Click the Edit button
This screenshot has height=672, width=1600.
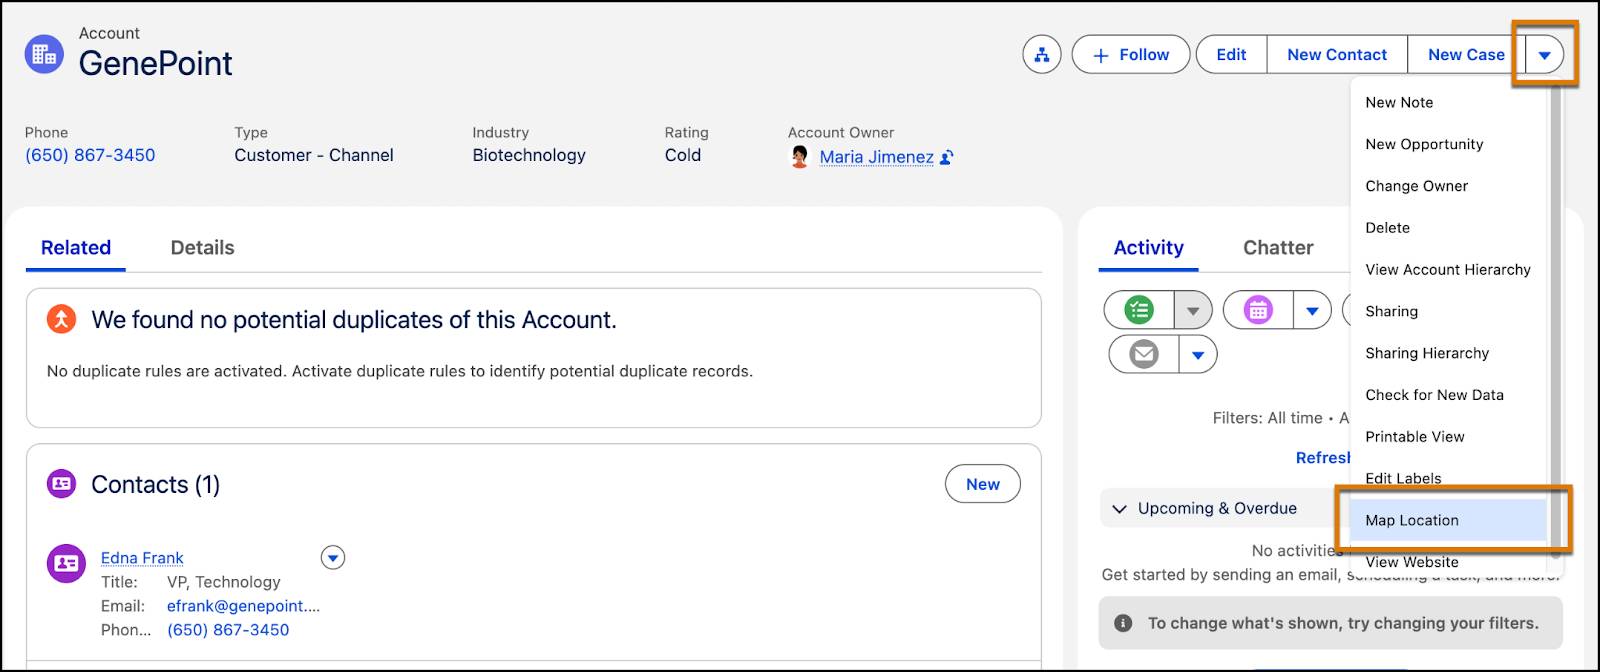click(1231, 55)
